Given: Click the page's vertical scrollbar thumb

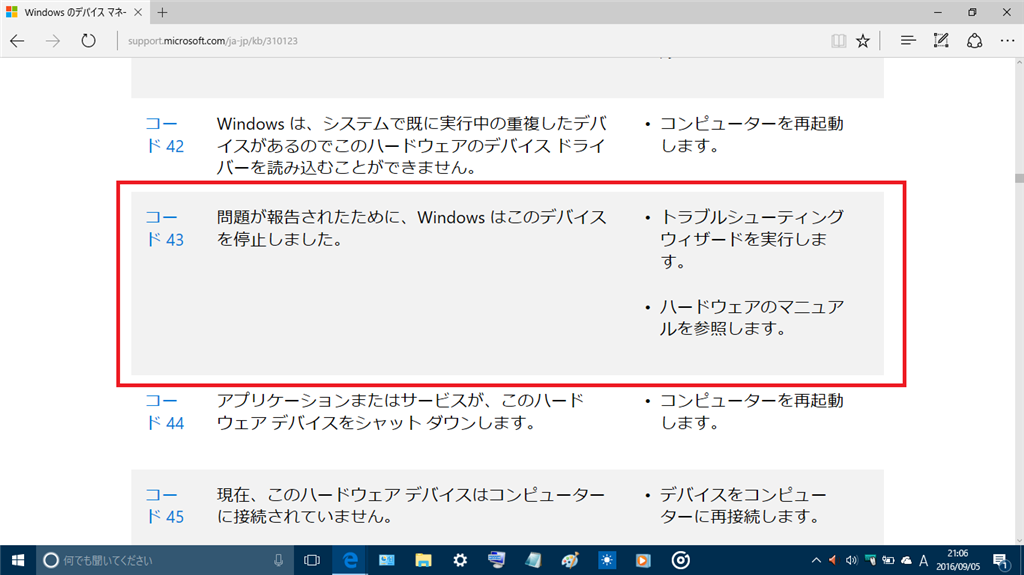Looking at the screenshot, I should coord(1019,178).
